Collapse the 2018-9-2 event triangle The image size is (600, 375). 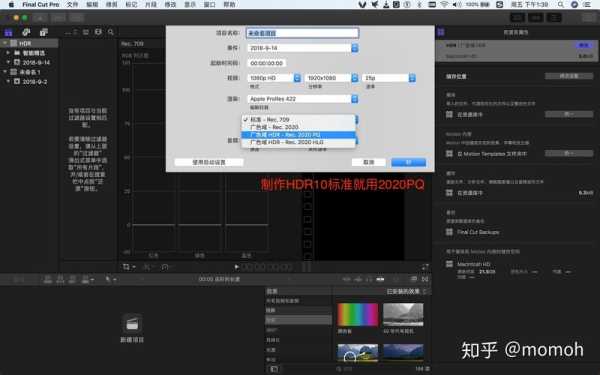[x=8, y=81]
